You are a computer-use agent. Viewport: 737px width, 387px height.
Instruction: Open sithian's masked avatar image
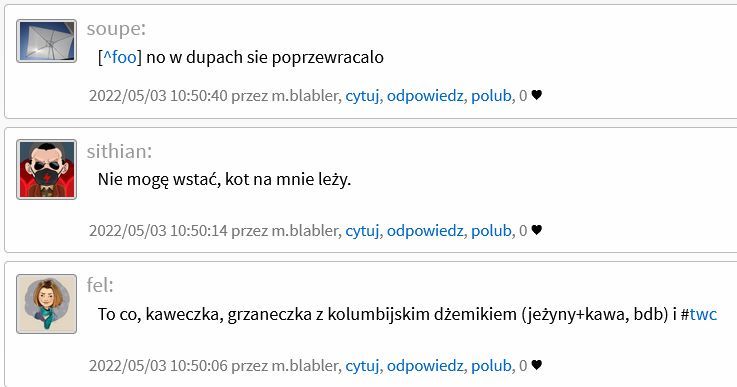(x=47, y=169)
